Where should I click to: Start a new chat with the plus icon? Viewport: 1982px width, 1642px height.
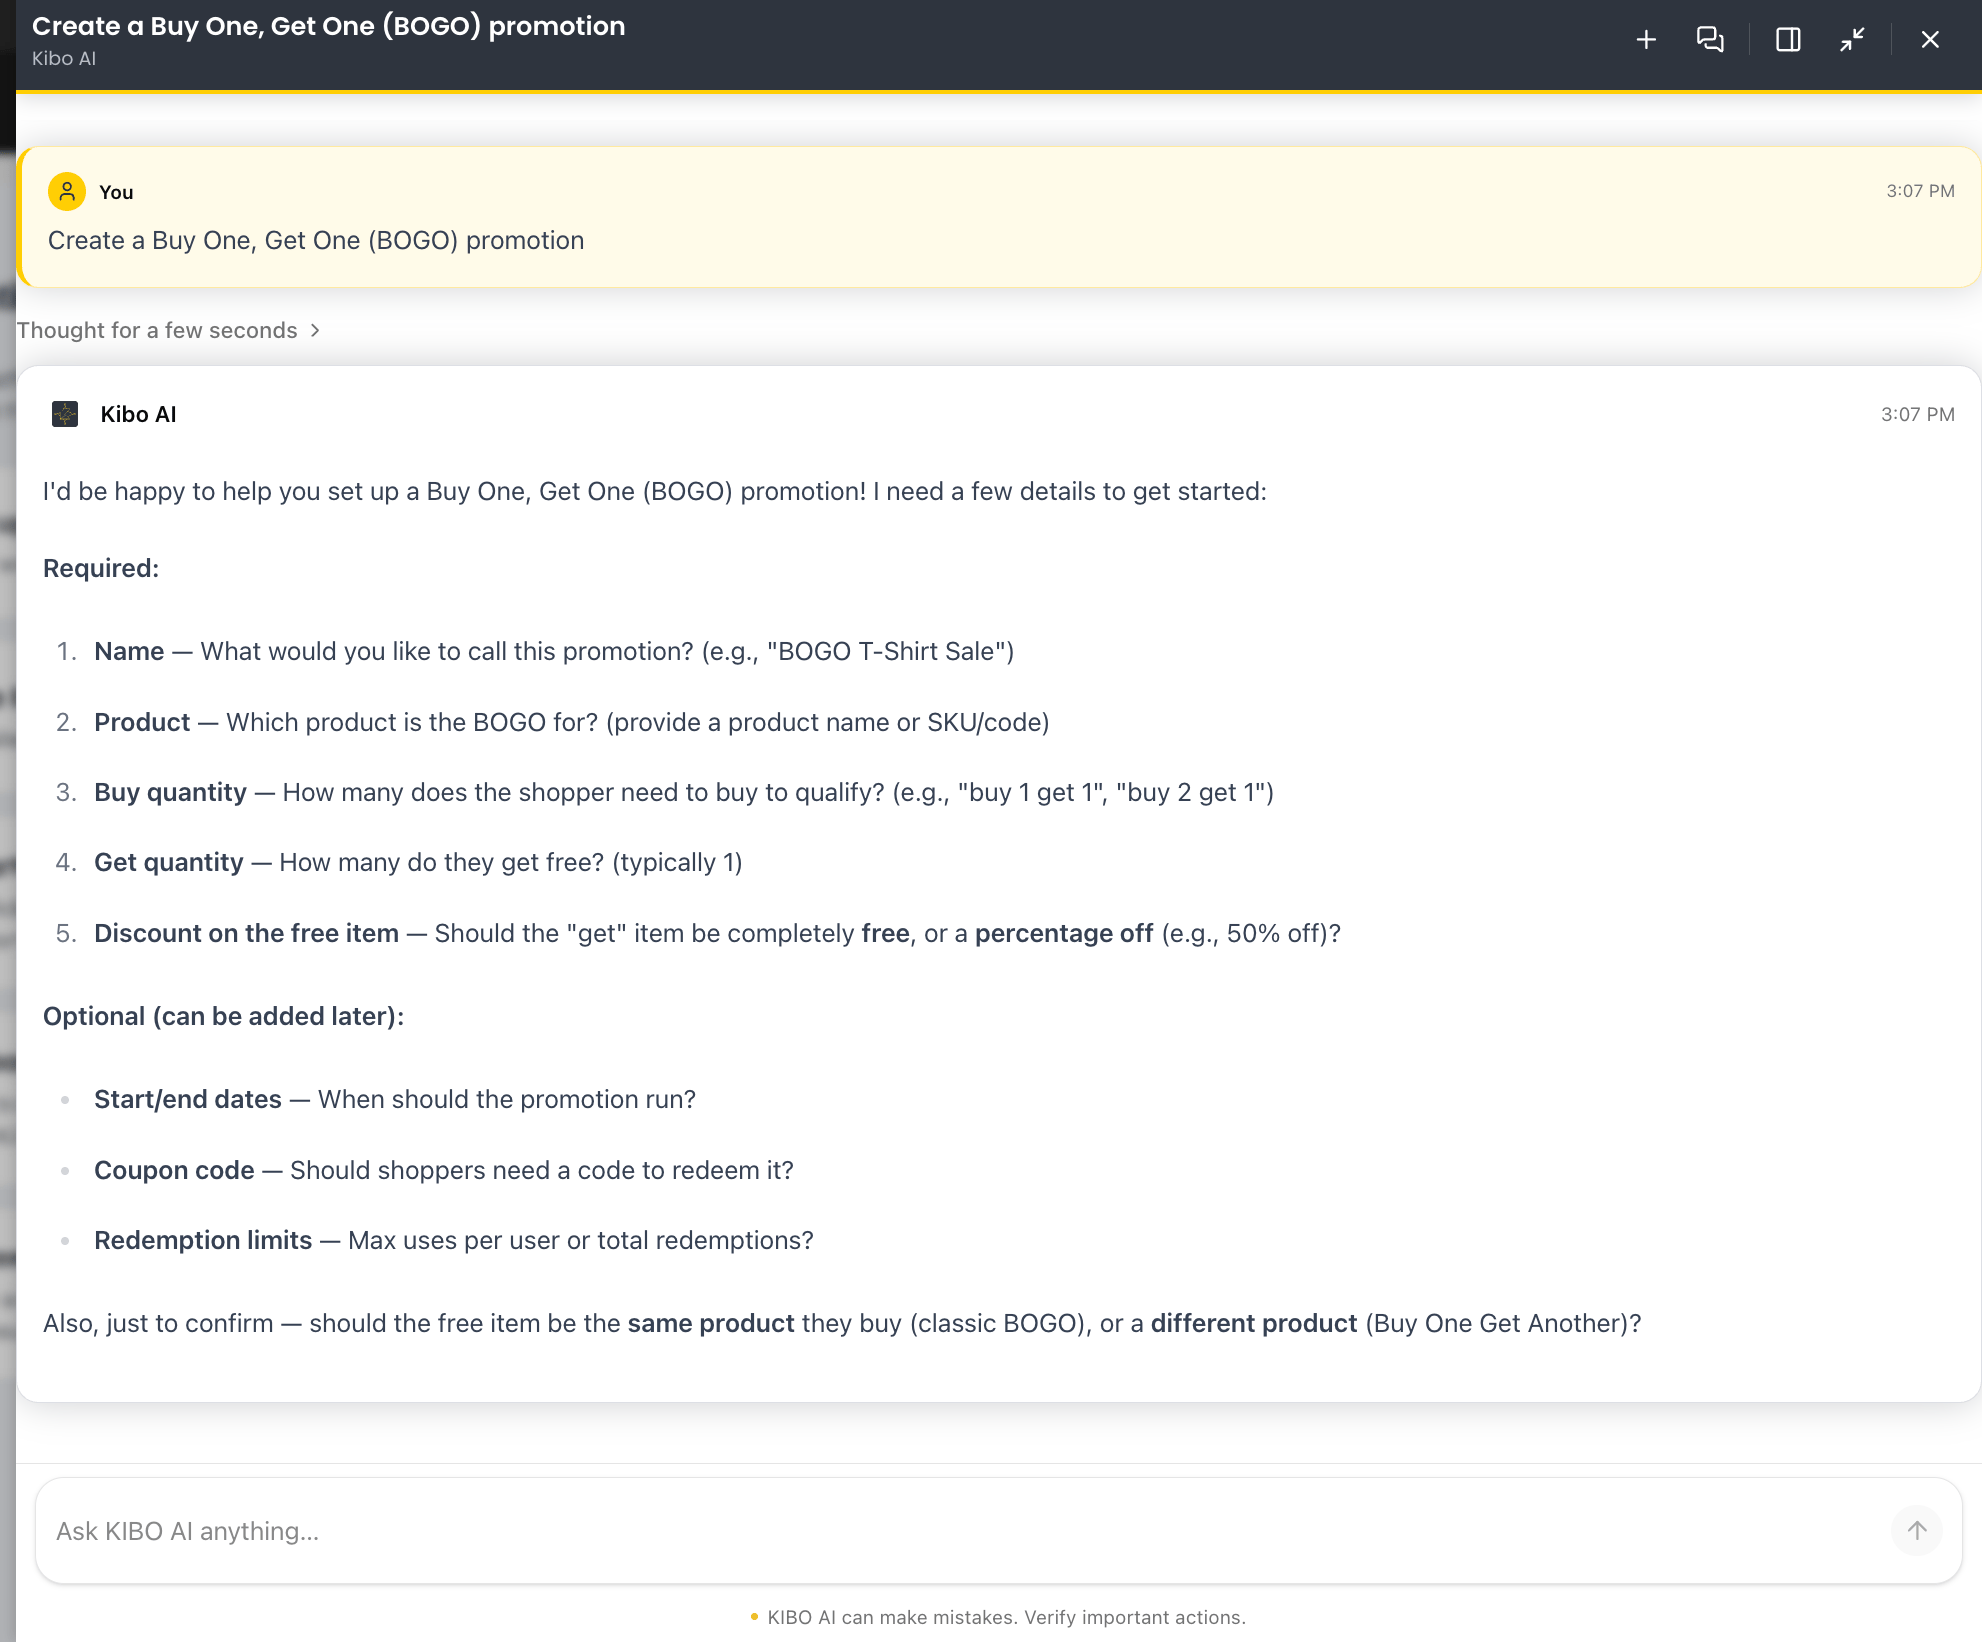coord(1646,40)
